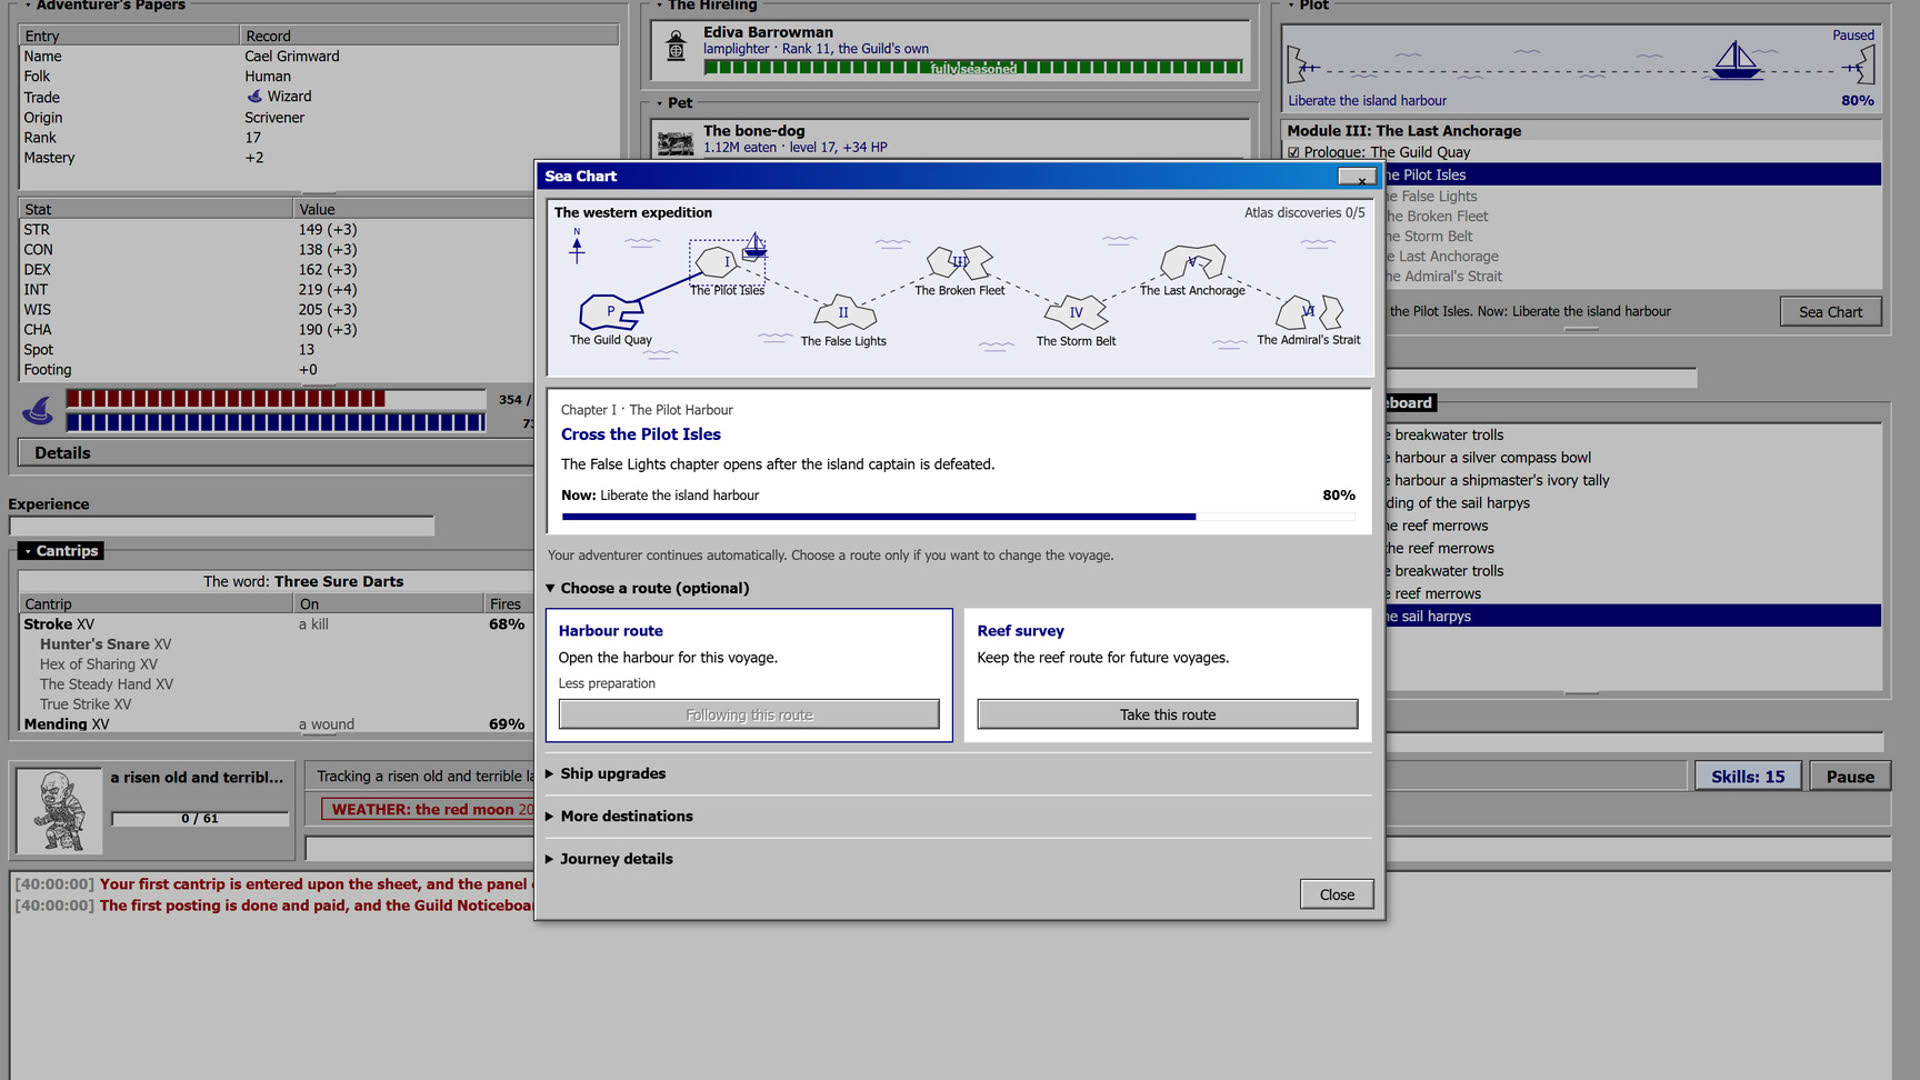Click the chapter progress bar at 80%
This screenshot has width=1920, height=1080.
(x=958, y=516)
